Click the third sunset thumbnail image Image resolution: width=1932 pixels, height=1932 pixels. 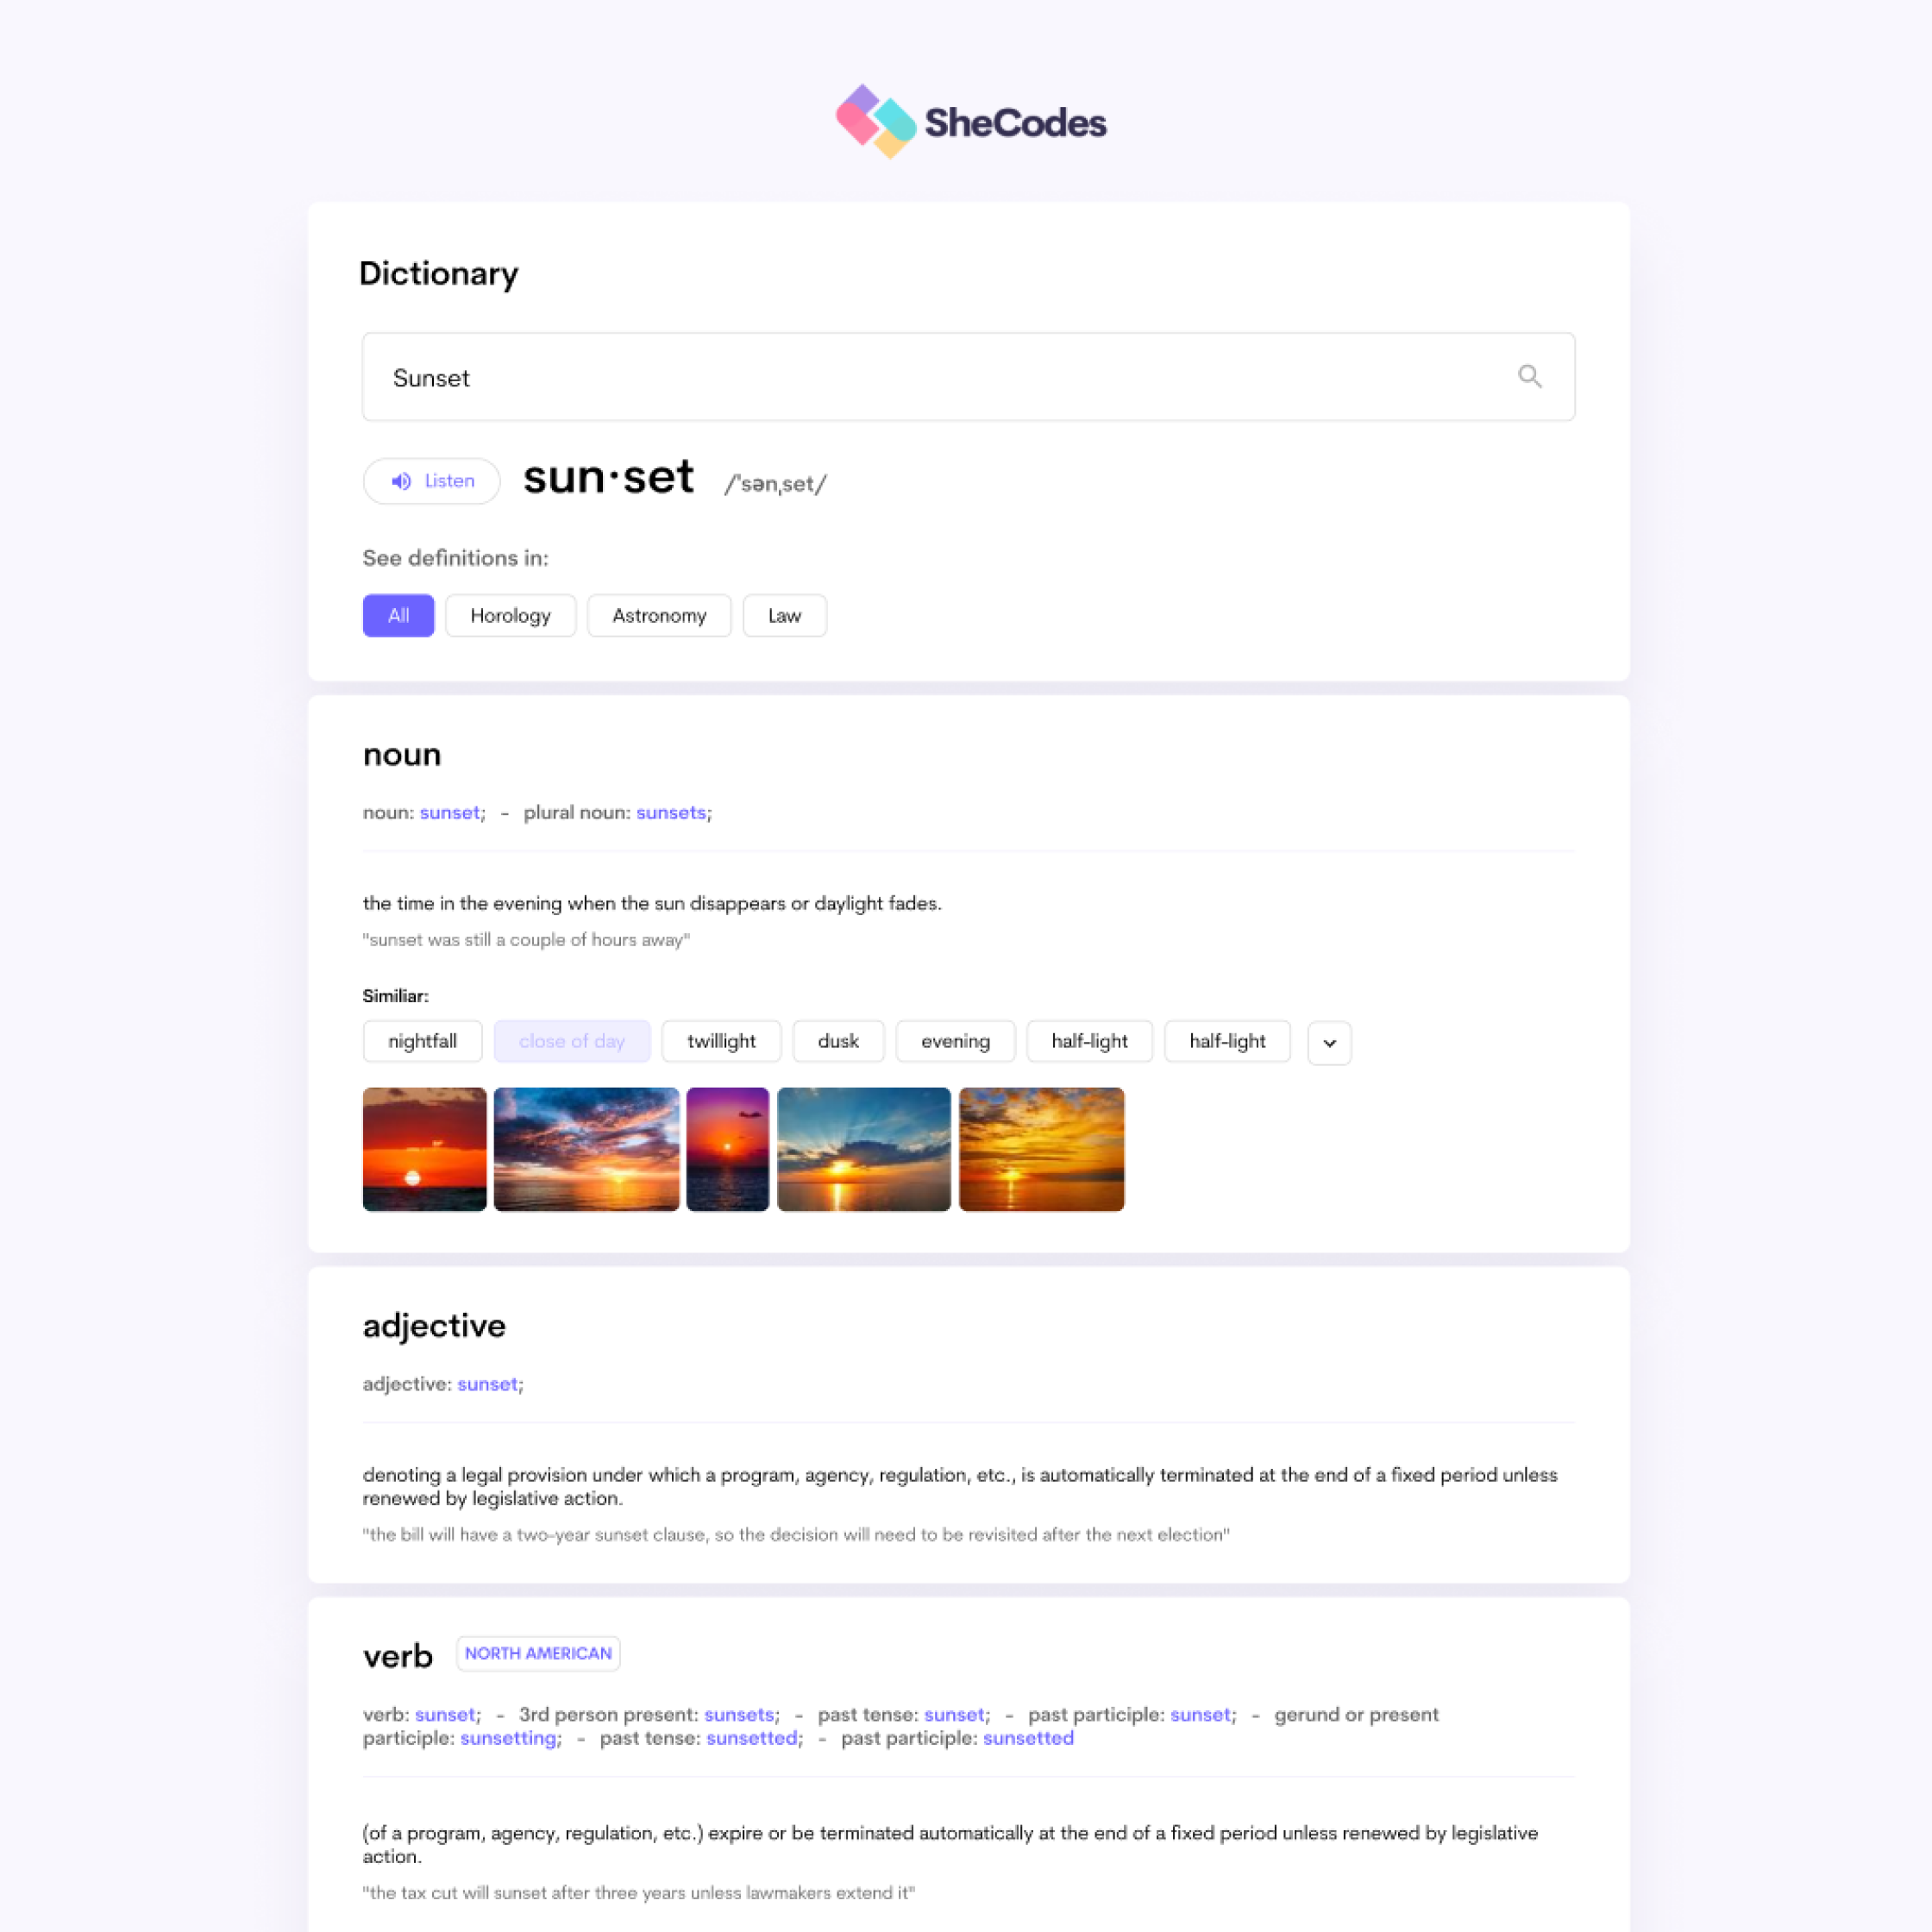point(727,1148)
